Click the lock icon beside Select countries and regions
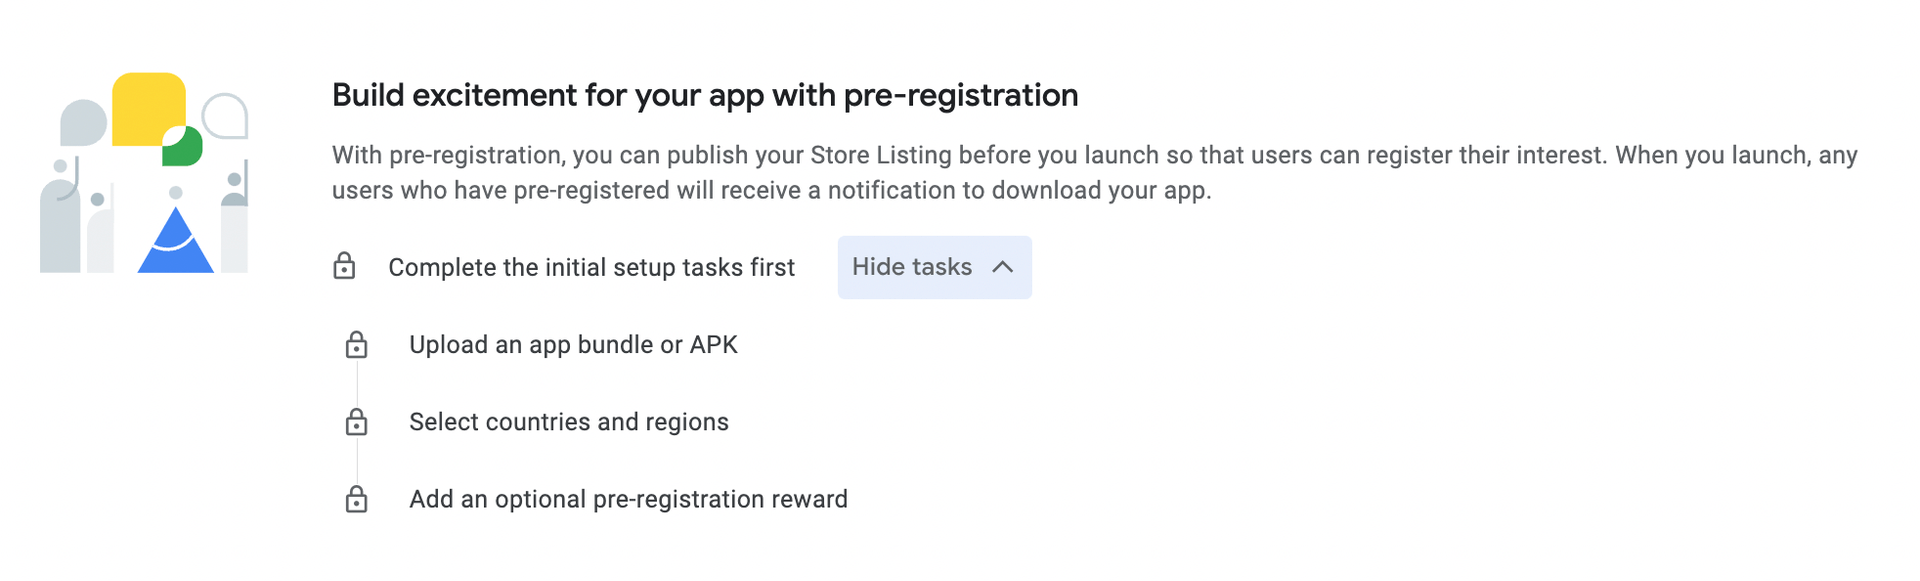 tap(357, 422)
